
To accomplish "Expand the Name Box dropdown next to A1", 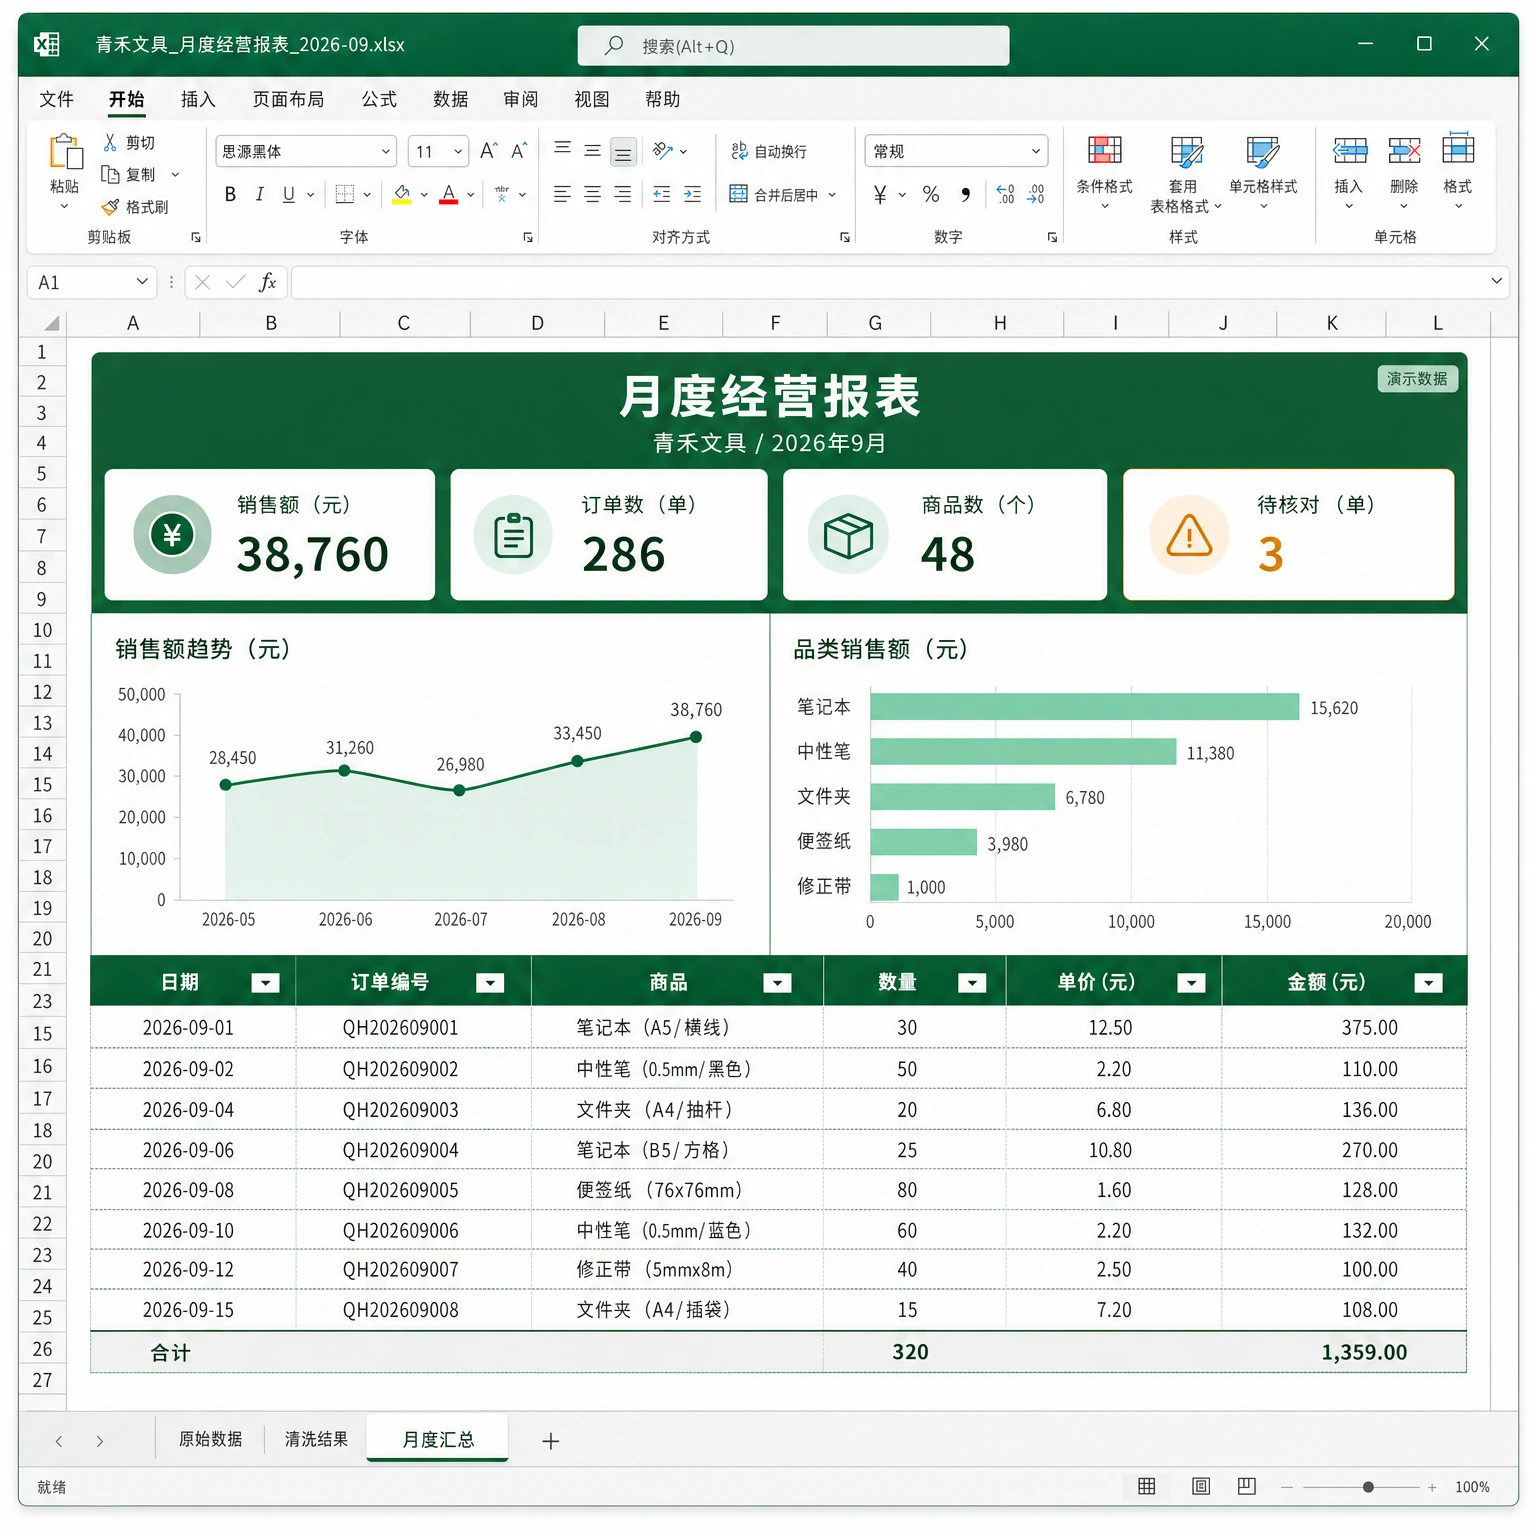I will click(x=141, y=282).
